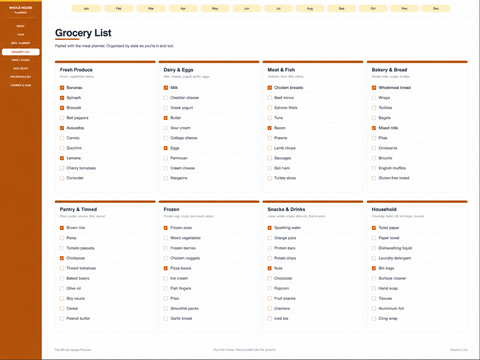Check the Cherry tomatoes checkbox
The image size is (480, 360).
(62, 168)
